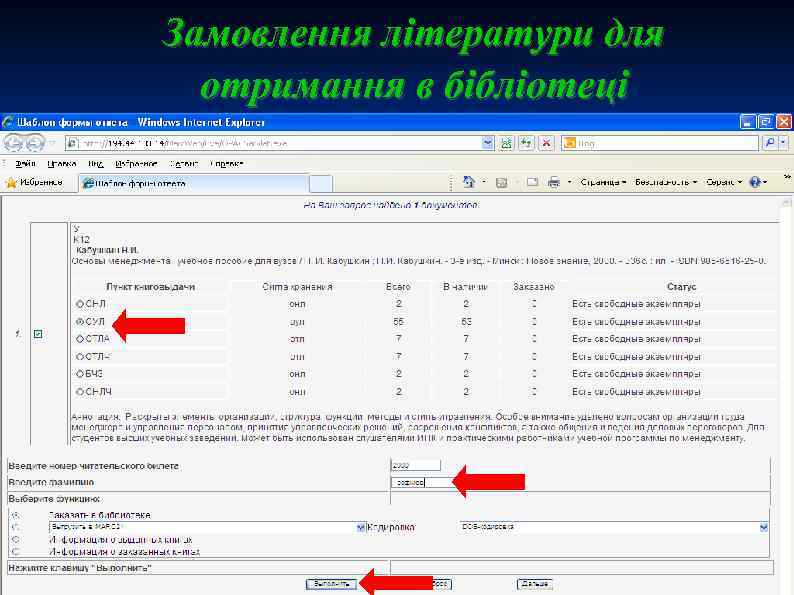Click the Print icon
The image size is (794, 595).
[x=554, y=182]
